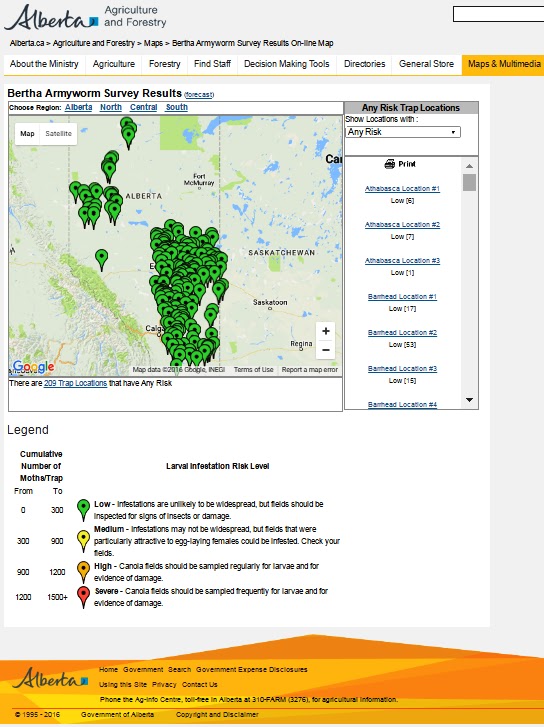Screen dimensions: 544x727
Task: Click the northernmost green trap marker on map
Action: click(x=127, y=124)
